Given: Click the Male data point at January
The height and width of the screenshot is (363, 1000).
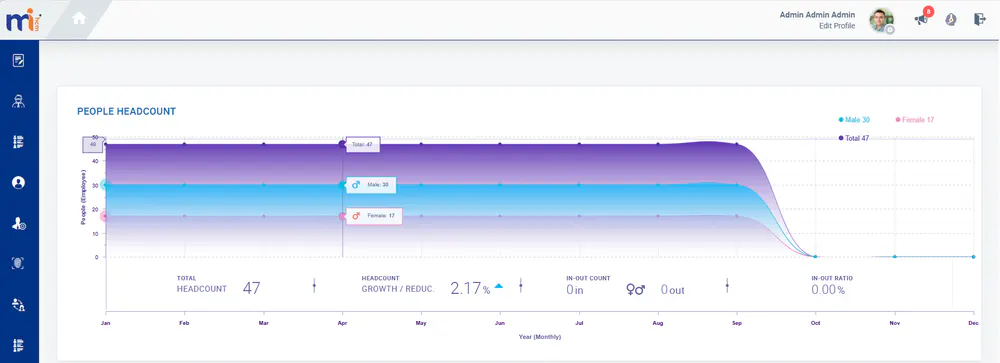Looking at the screenshot, I should point(106,185).
